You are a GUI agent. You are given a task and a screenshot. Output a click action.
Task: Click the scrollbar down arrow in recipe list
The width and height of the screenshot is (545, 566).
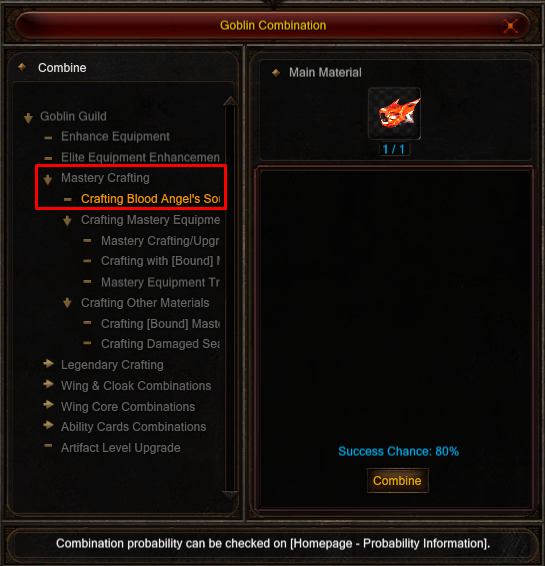click(x=230, y=495)
